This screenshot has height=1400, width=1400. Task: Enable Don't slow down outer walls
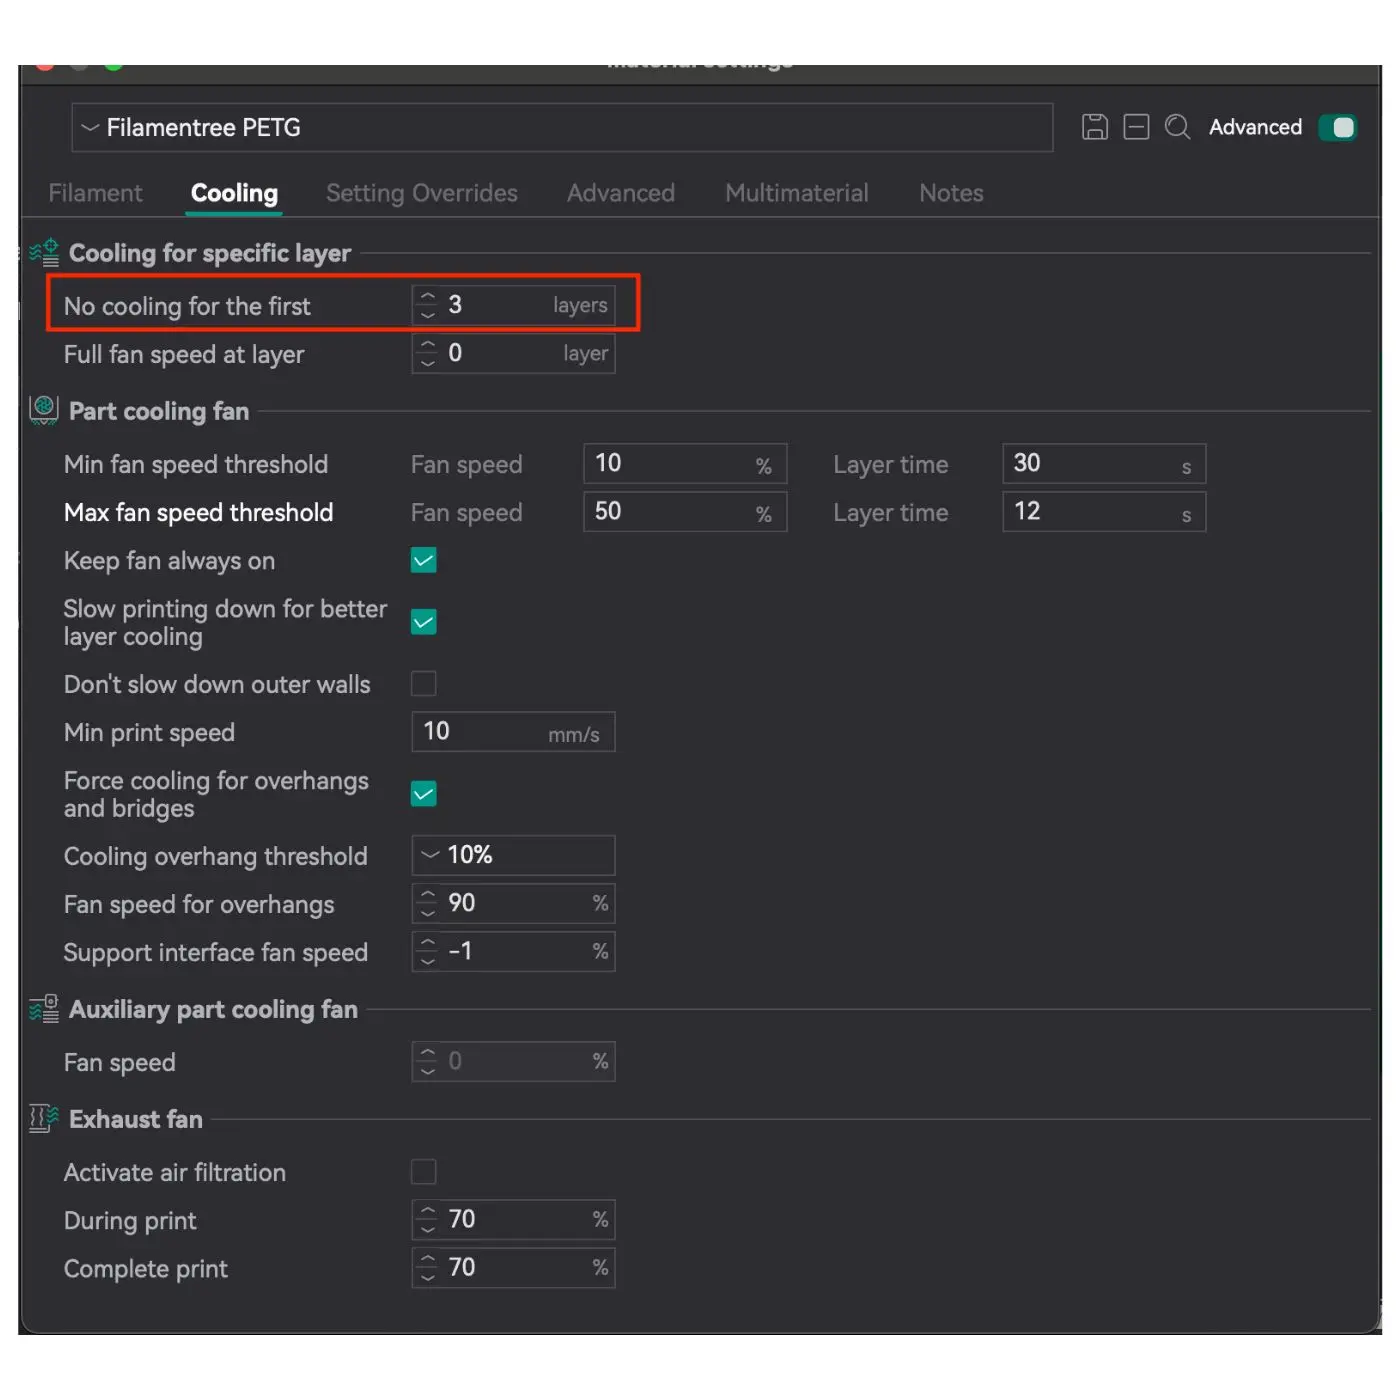pyautogui.click(x=424, y=684)
